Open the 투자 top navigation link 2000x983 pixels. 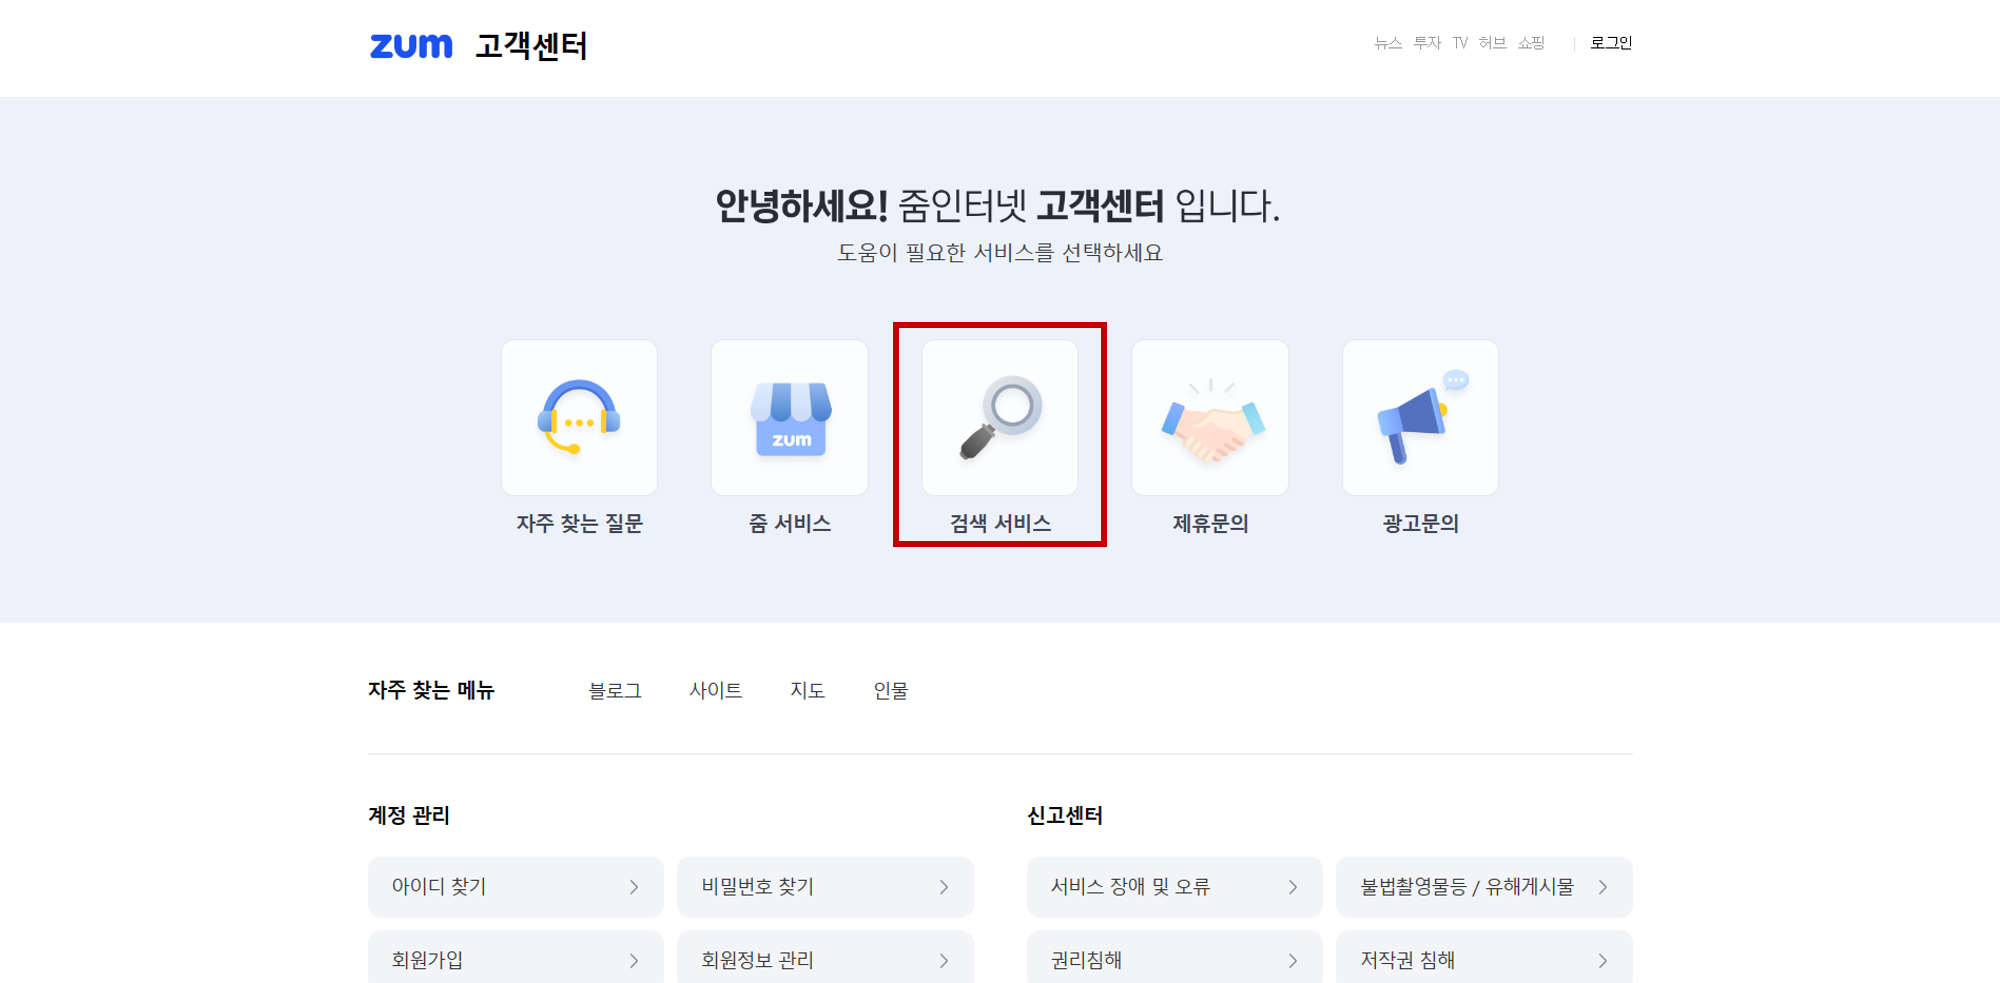[x=1427, y=43]
